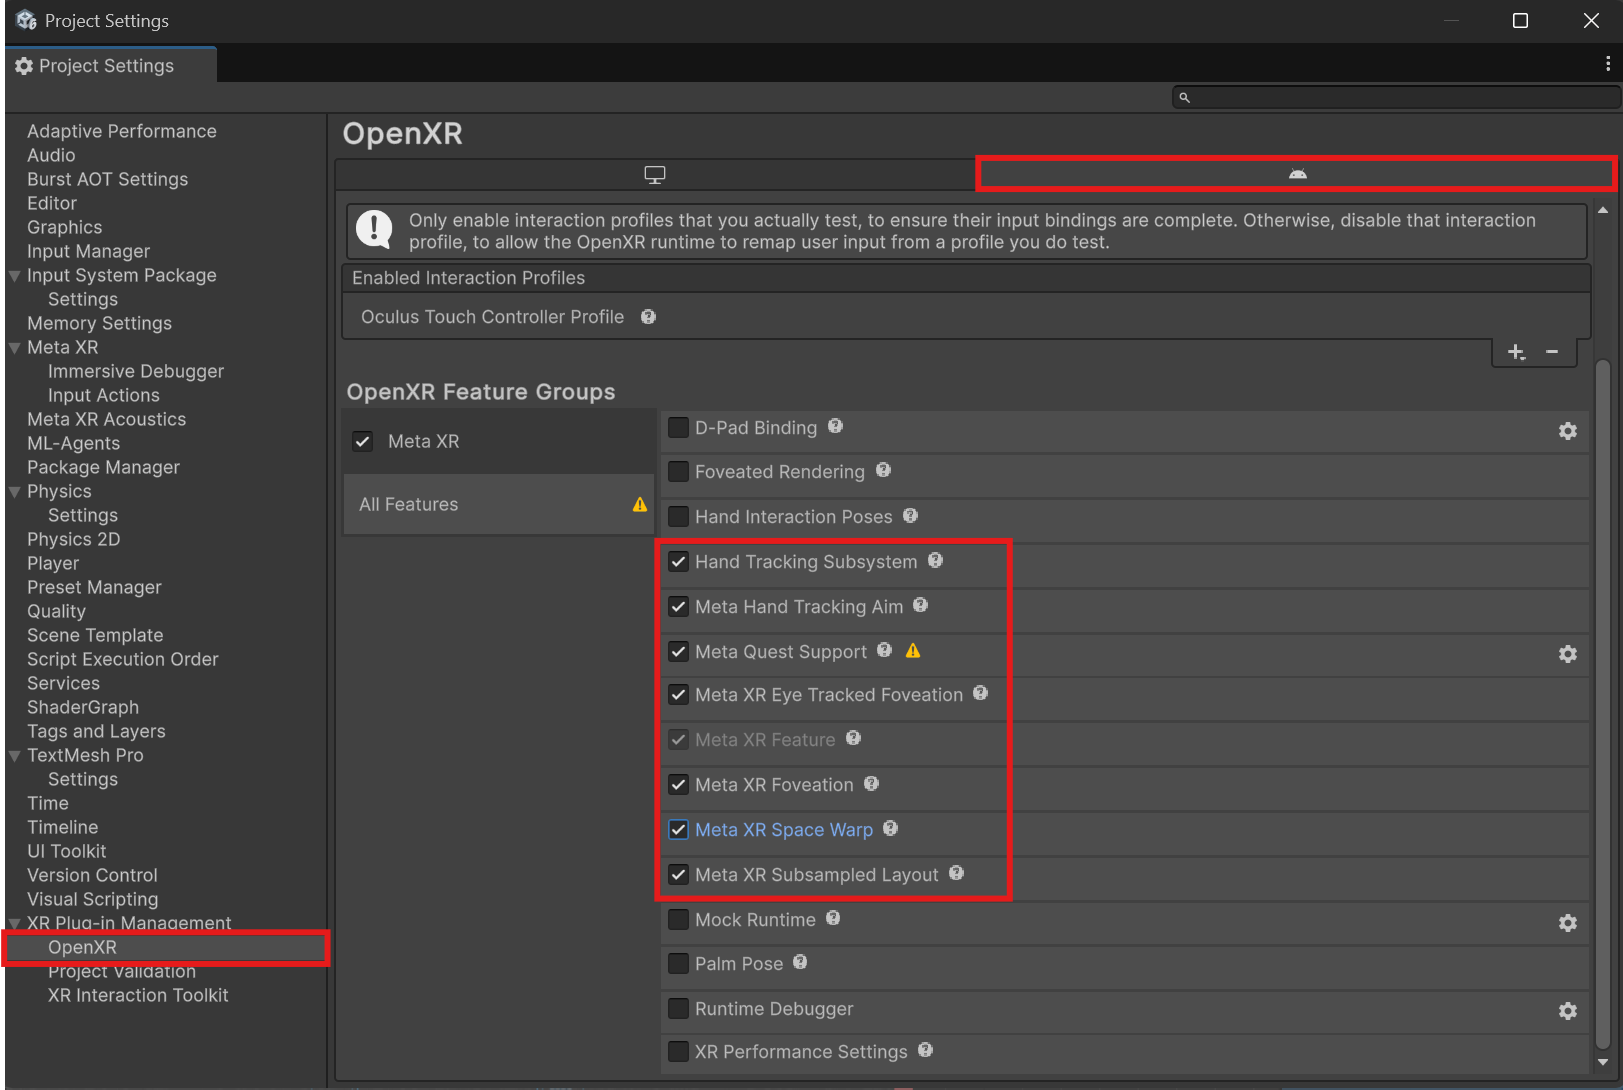Open help icon for Meta Quest Support
Image resolution: width=1623 pixels, height=1090 pixels.
(x=884, y=650)
